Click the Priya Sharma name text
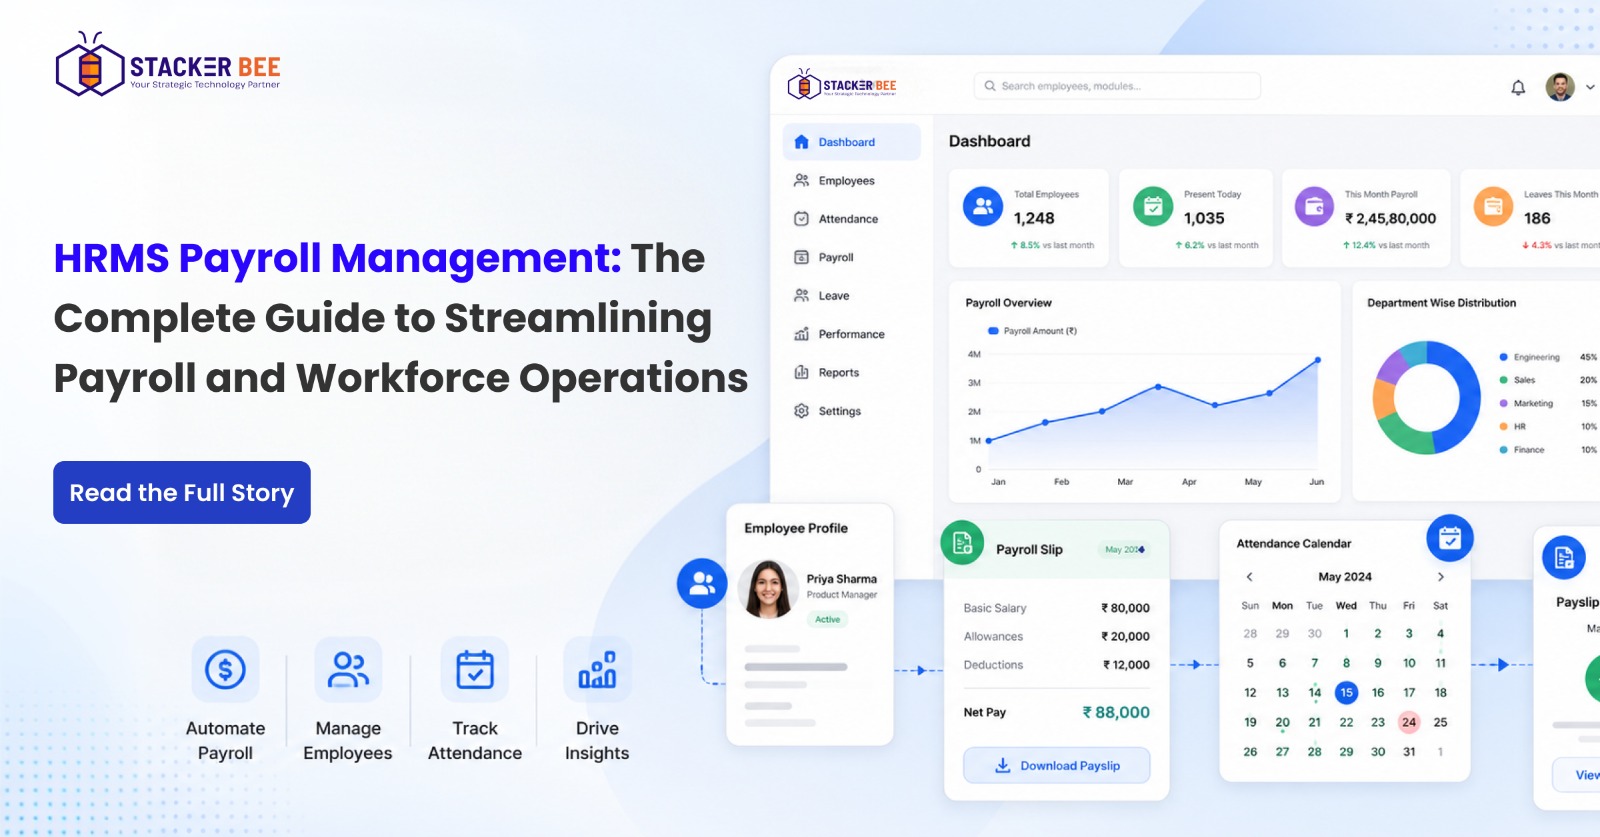 tap(842, 579)
